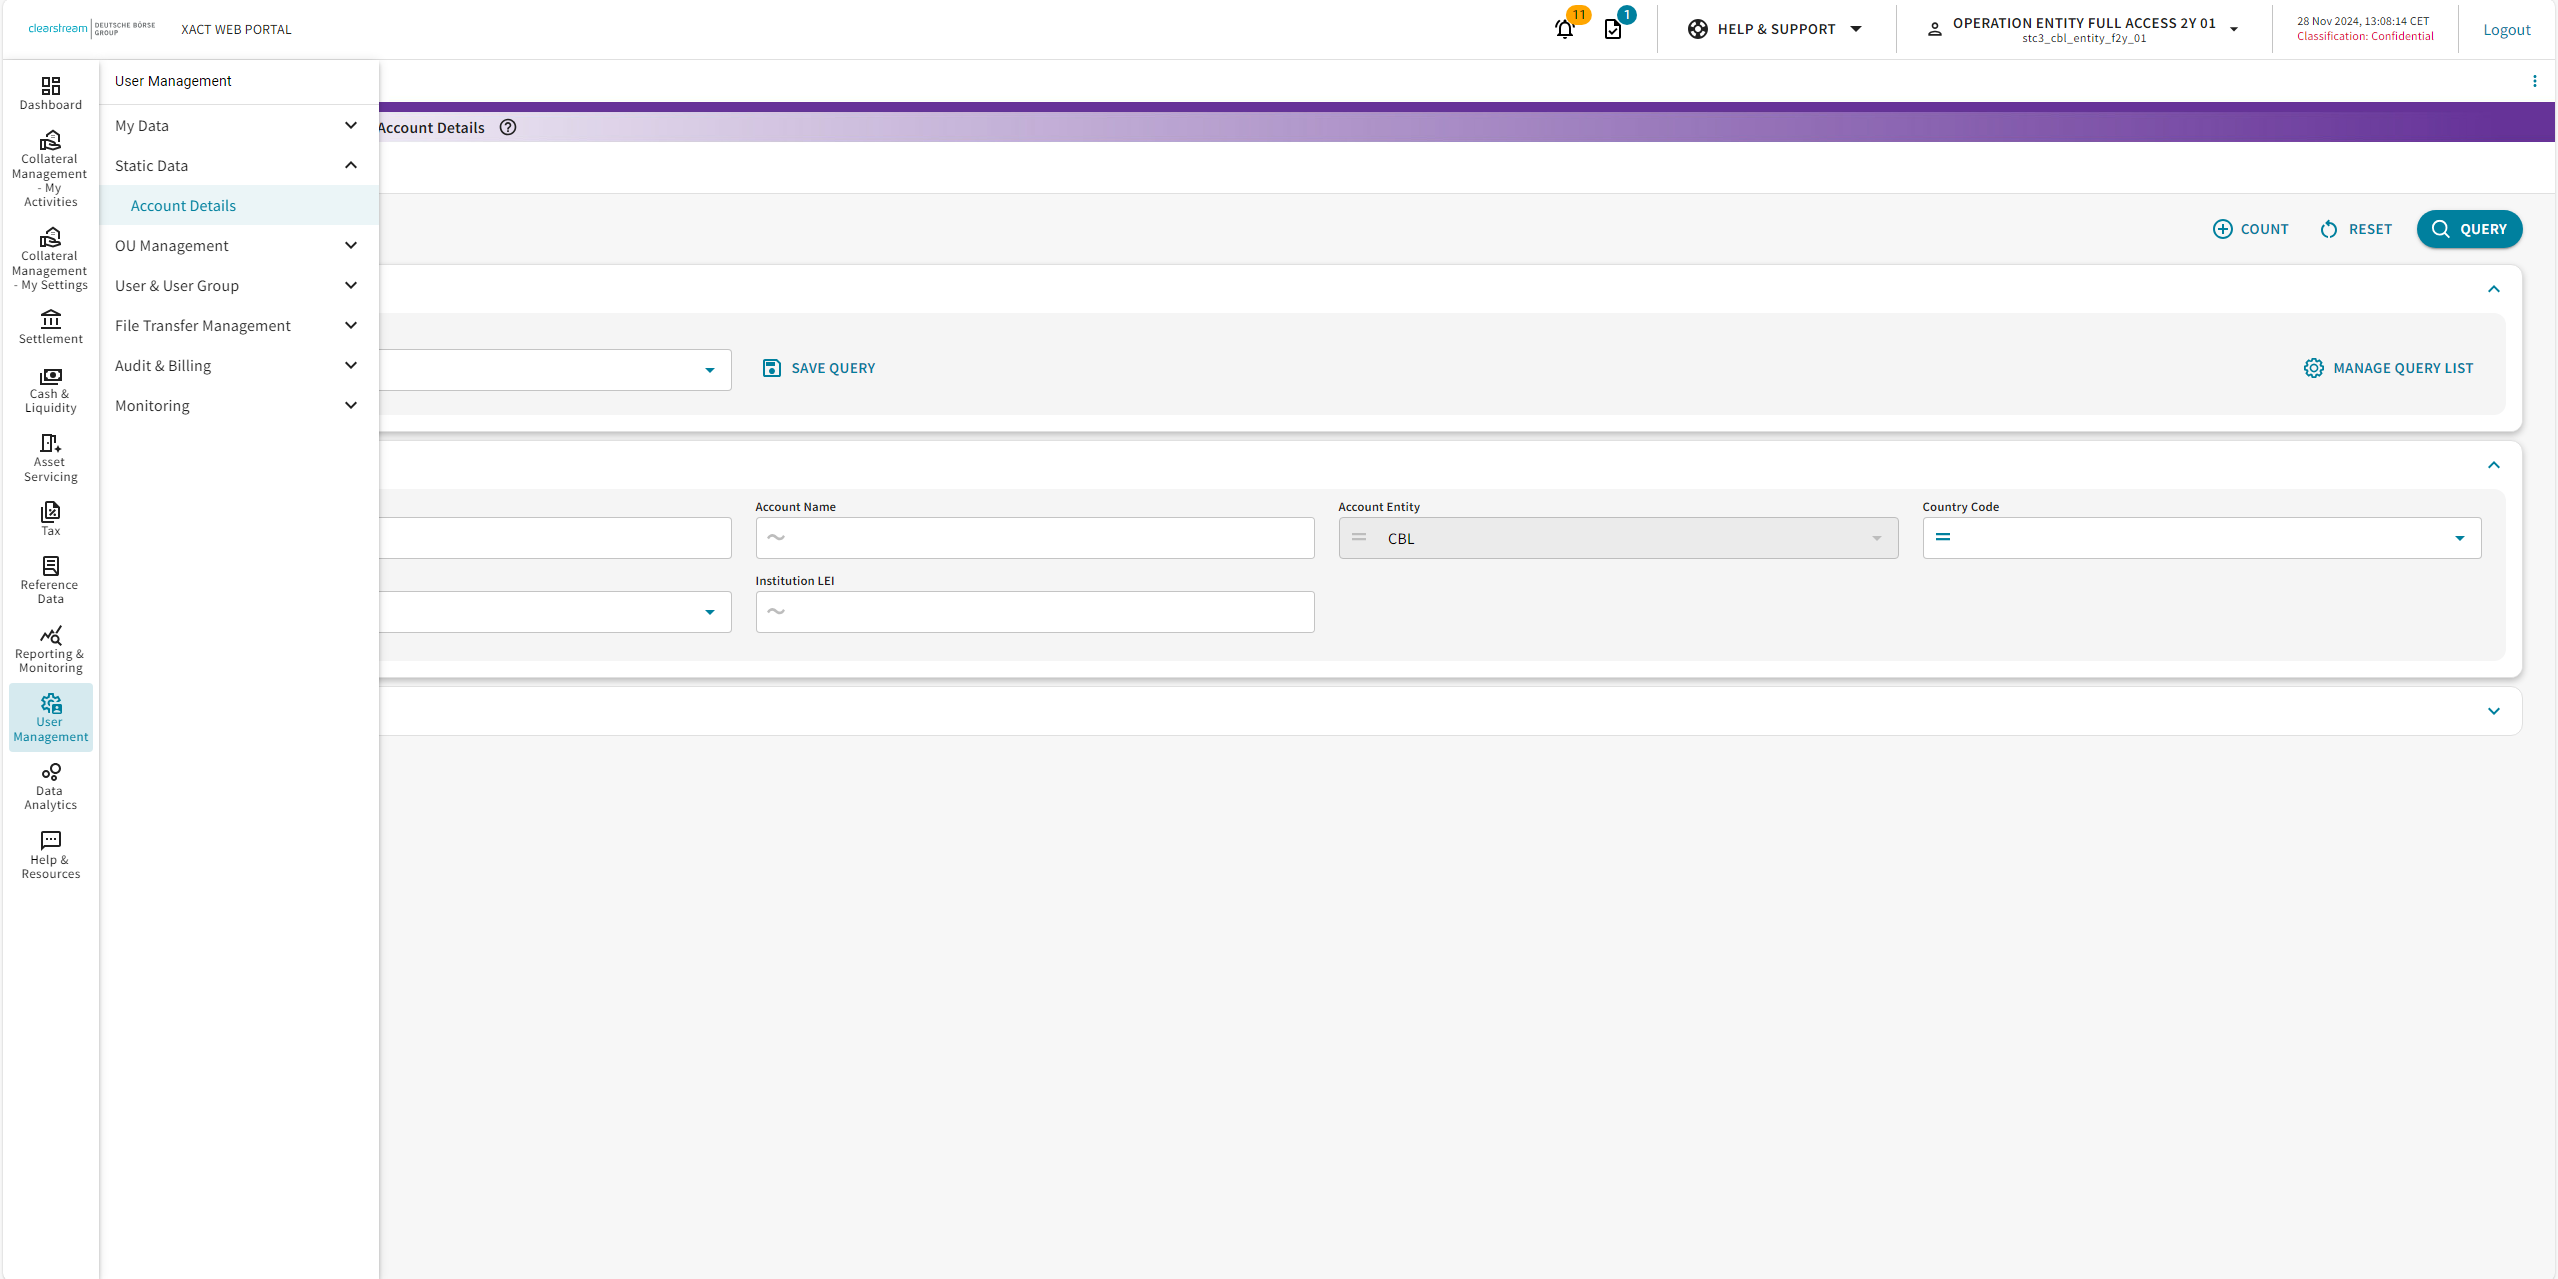The width and height of the screenshot is (2558, 1279).
Task: Open Settlement in the sidebar
Action: point(50,326)
